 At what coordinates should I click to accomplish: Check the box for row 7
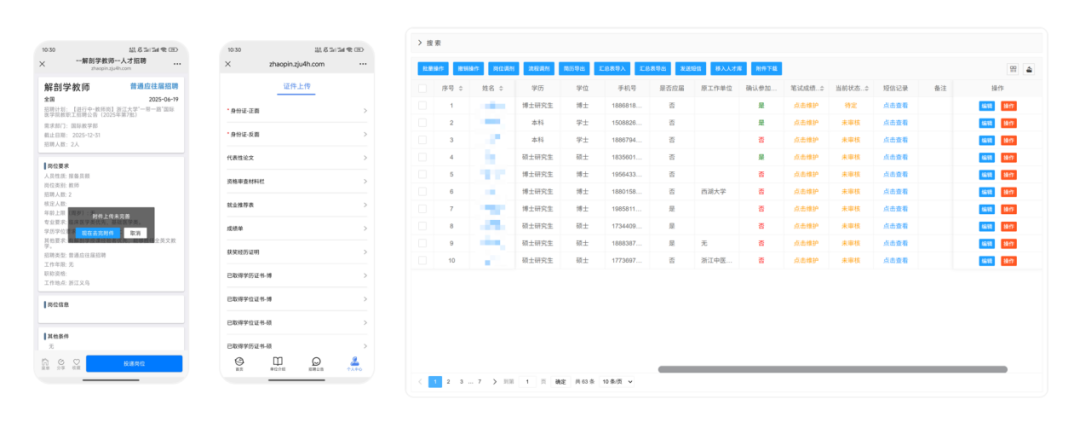[422, 209]
